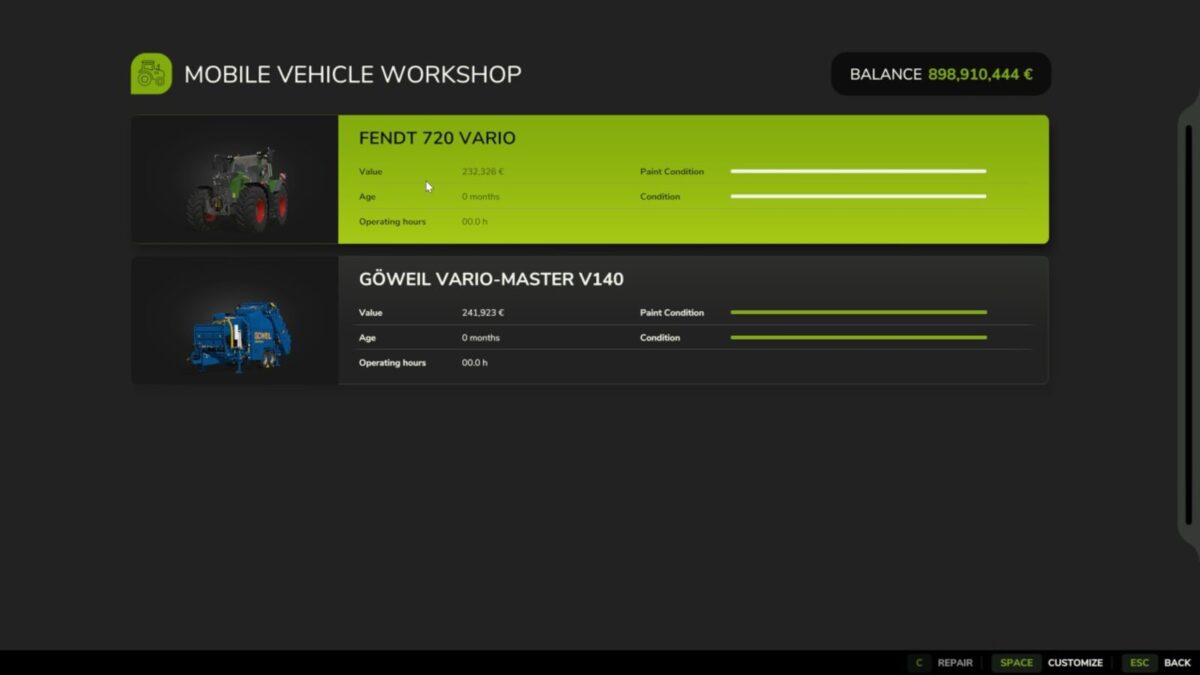Click the ESC key hint for Back
Screen dimensions: 1200x675
1139,662
